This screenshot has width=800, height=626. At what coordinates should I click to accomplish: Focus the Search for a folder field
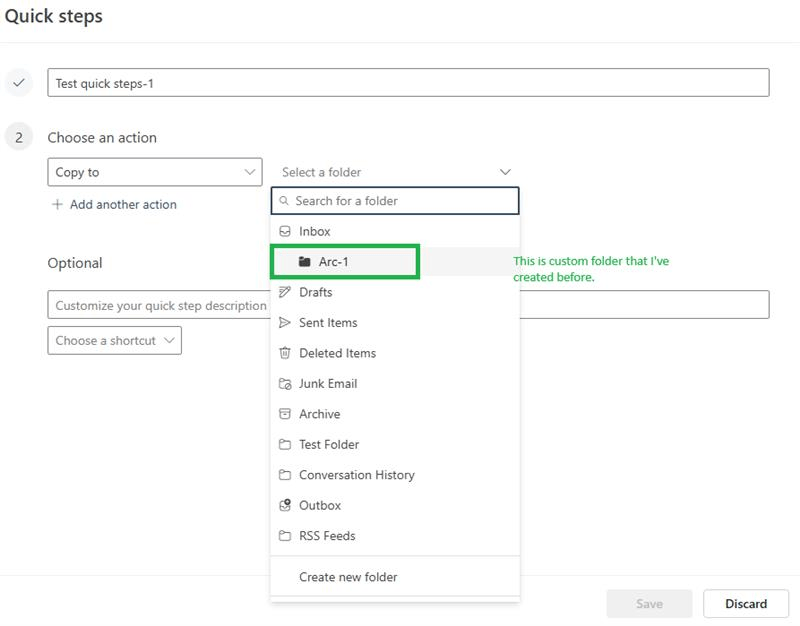point(400,201)
